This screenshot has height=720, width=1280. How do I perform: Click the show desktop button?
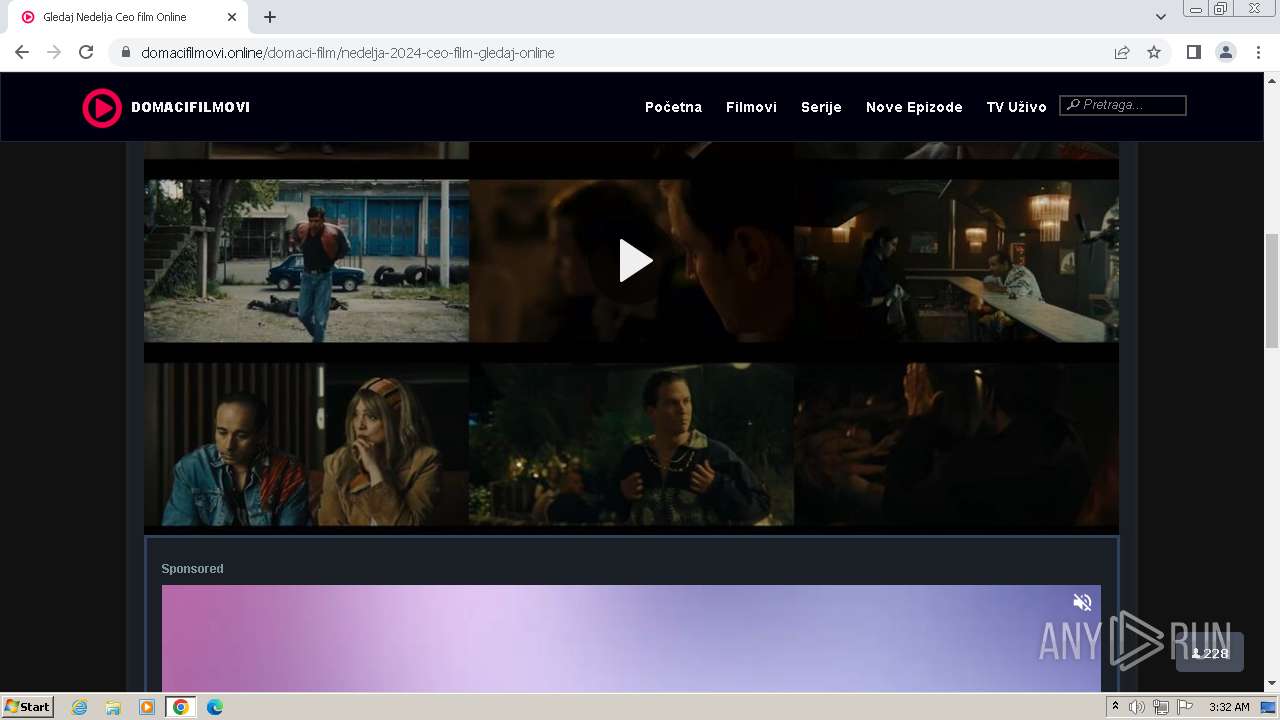[1269, 707]
